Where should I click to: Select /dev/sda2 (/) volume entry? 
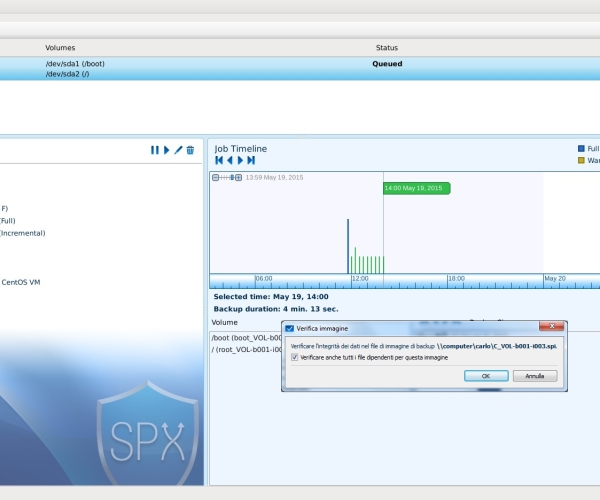(67, 74)
